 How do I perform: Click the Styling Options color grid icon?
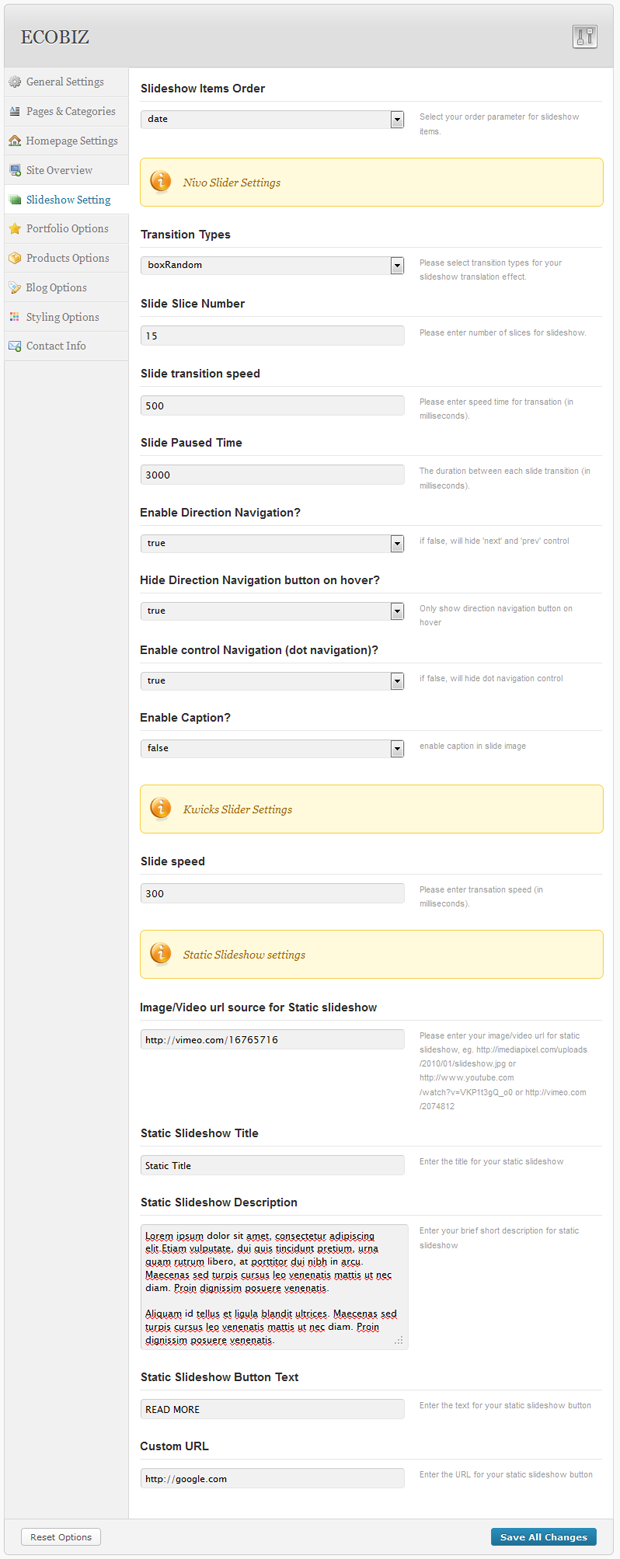15,317
